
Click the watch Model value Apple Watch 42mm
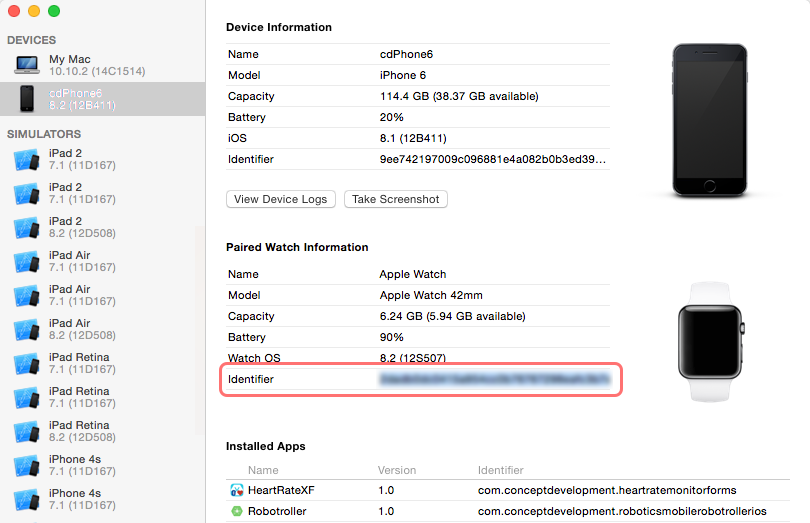coord(431,295)
